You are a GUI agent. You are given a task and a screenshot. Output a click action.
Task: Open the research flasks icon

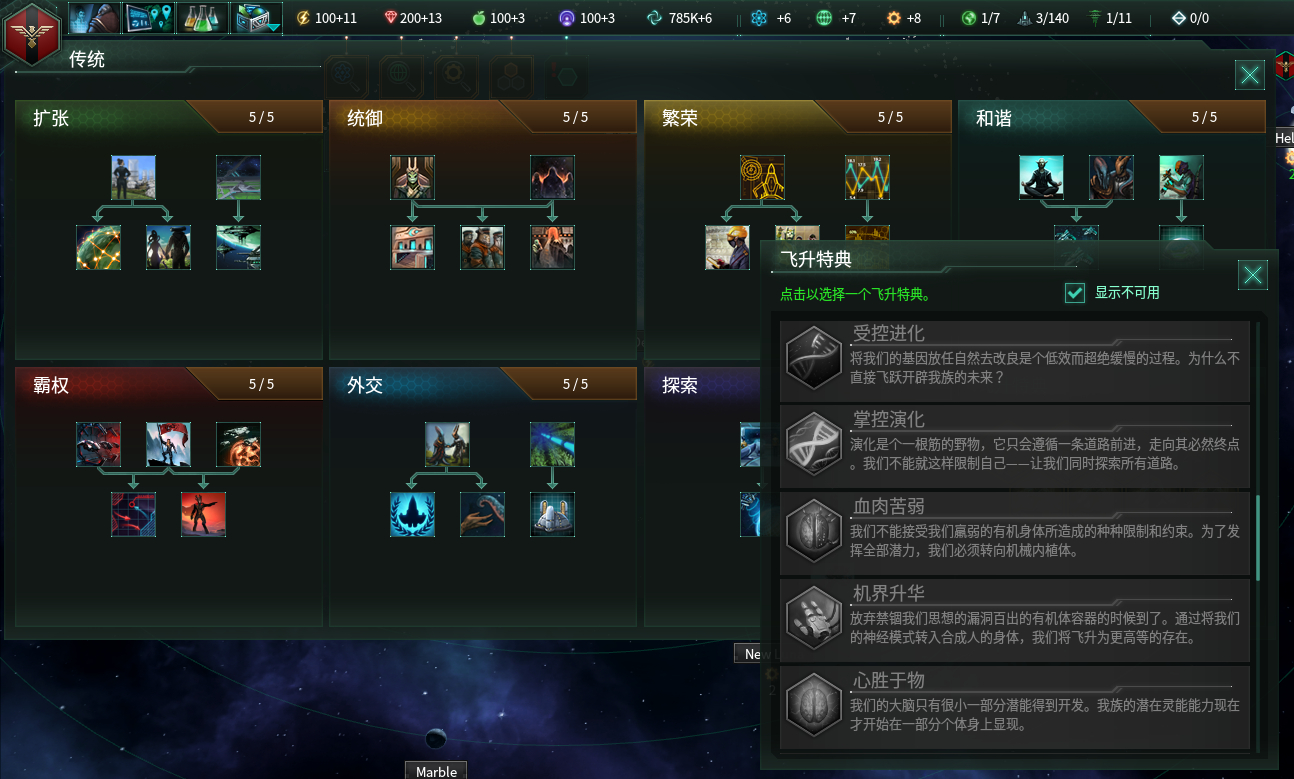point(203,17)
